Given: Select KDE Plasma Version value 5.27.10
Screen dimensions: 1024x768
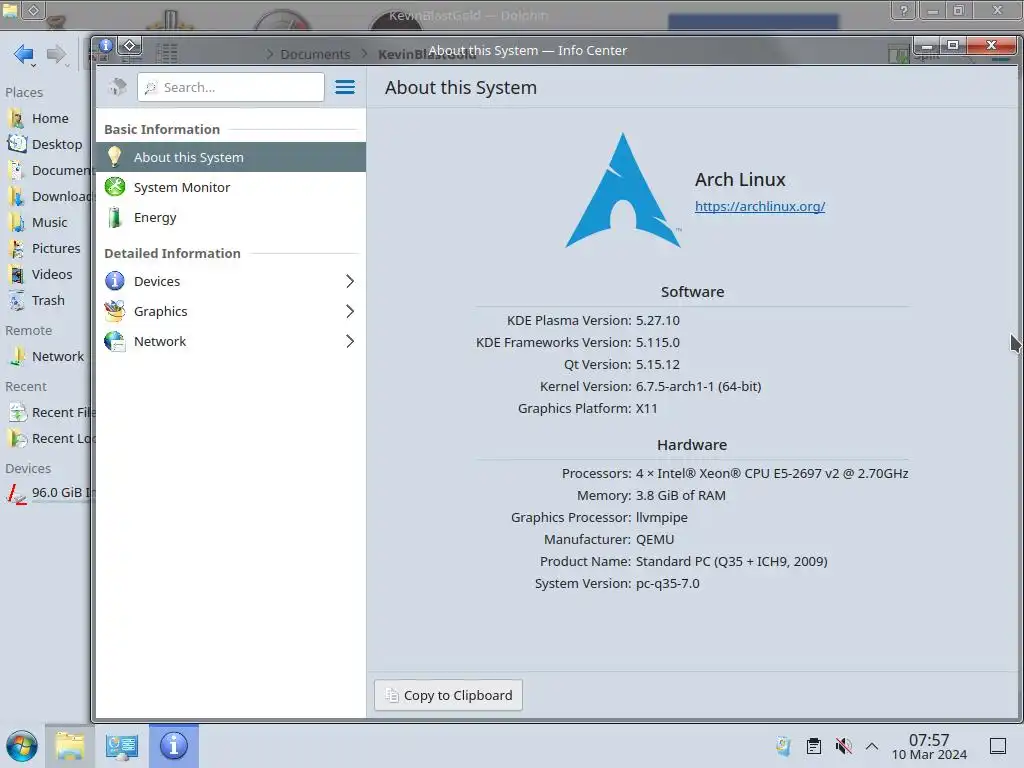Looking at the screenshot, I should pos(658,321).
